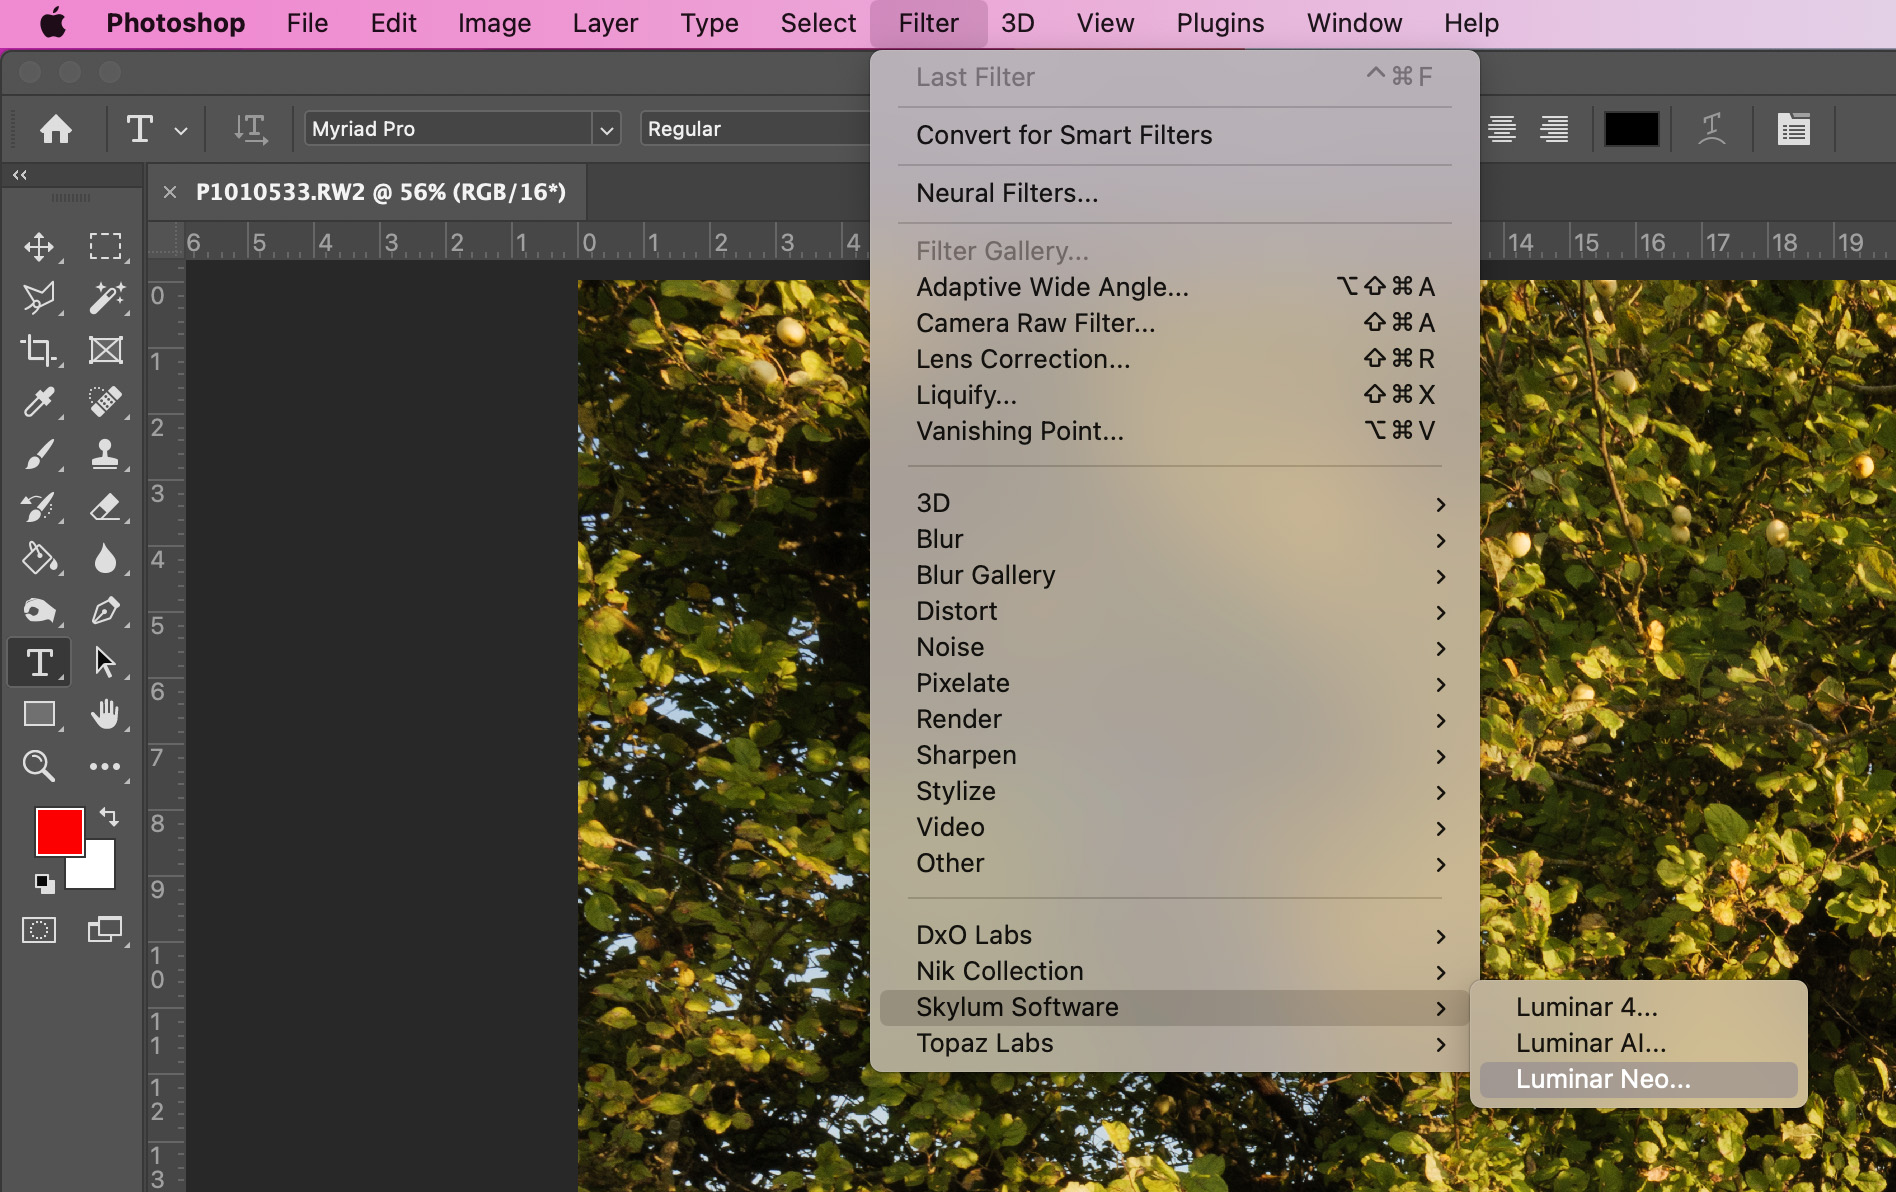Select the Frame tool

coord(105,350)
